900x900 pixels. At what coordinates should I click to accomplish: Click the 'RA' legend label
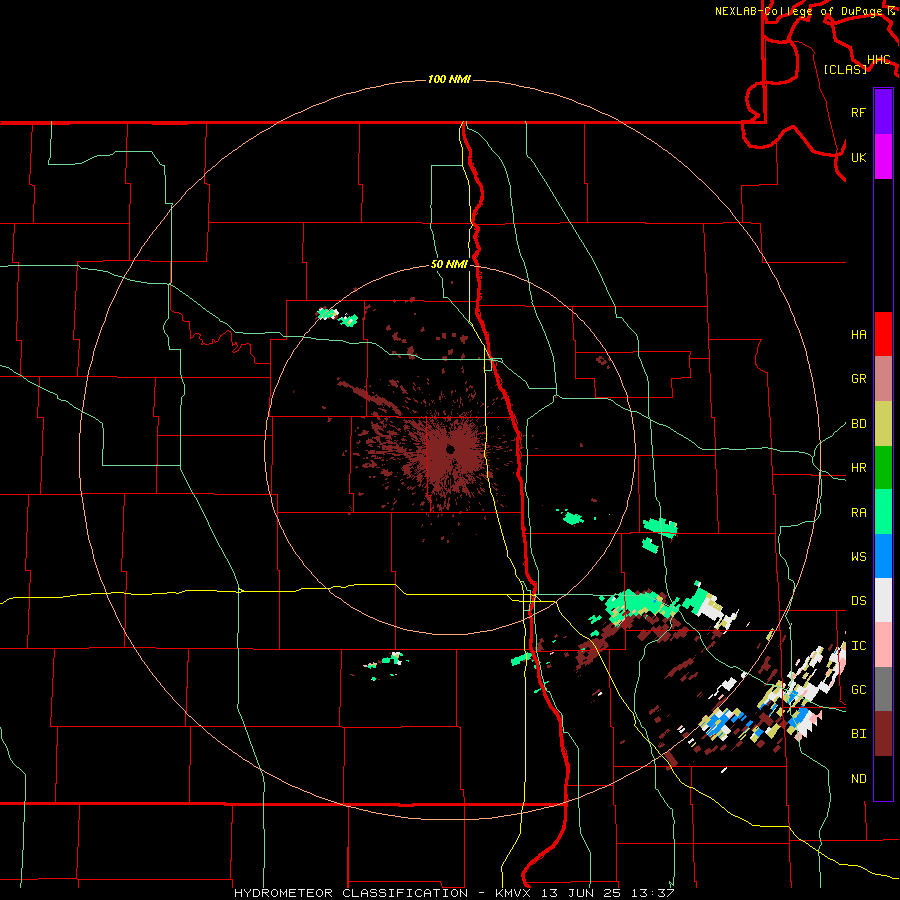pos(858,513)
